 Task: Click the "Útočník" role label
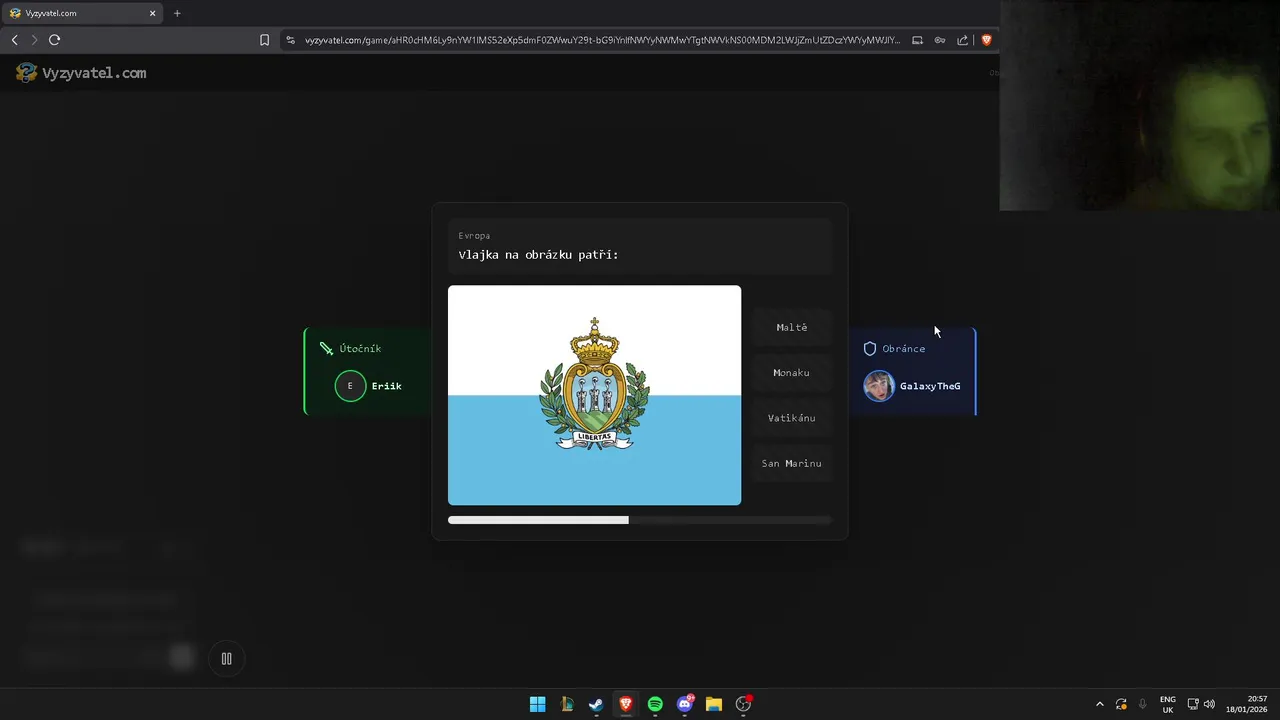point(360,349)
